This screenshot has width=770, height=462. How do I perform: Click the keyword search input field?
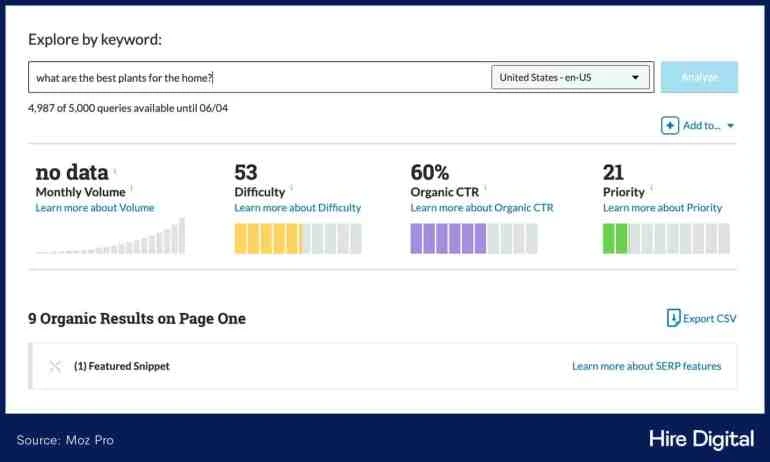(260, 77)
